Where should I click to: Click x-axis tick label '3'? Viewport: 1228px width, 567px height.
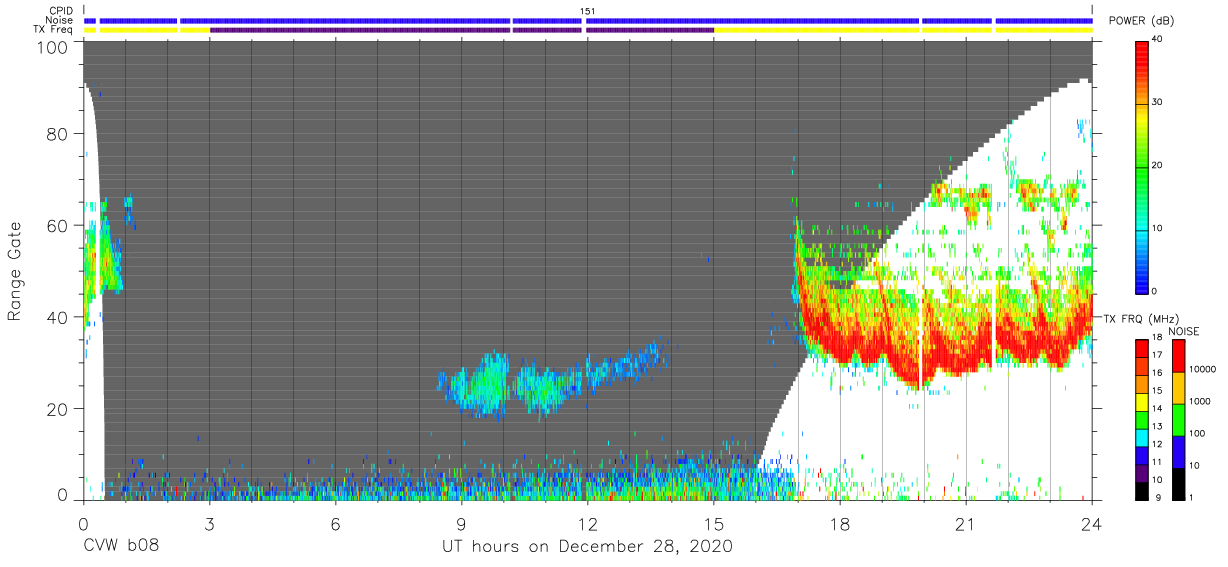(210, 524)
